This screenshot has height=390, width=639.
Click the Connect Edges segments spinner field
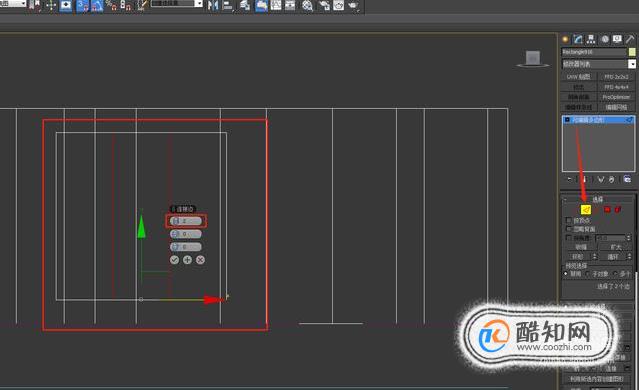[186, 221]
